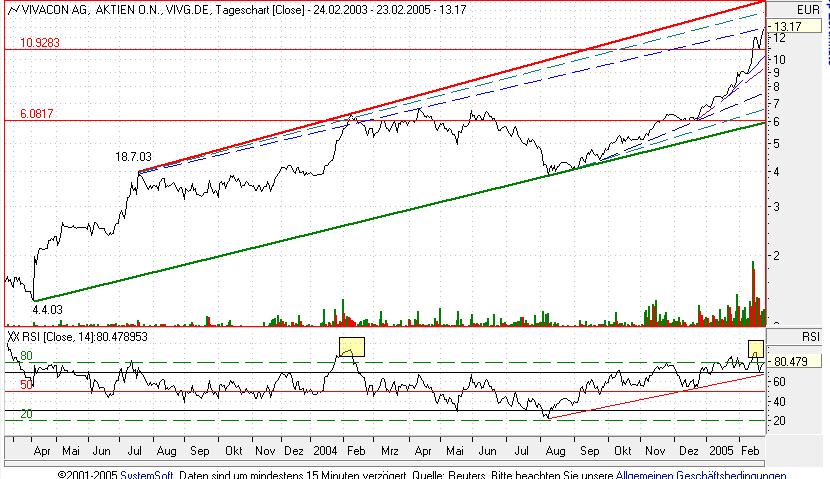
Task: Click the 3 price axis label
Action: [776, 207]
